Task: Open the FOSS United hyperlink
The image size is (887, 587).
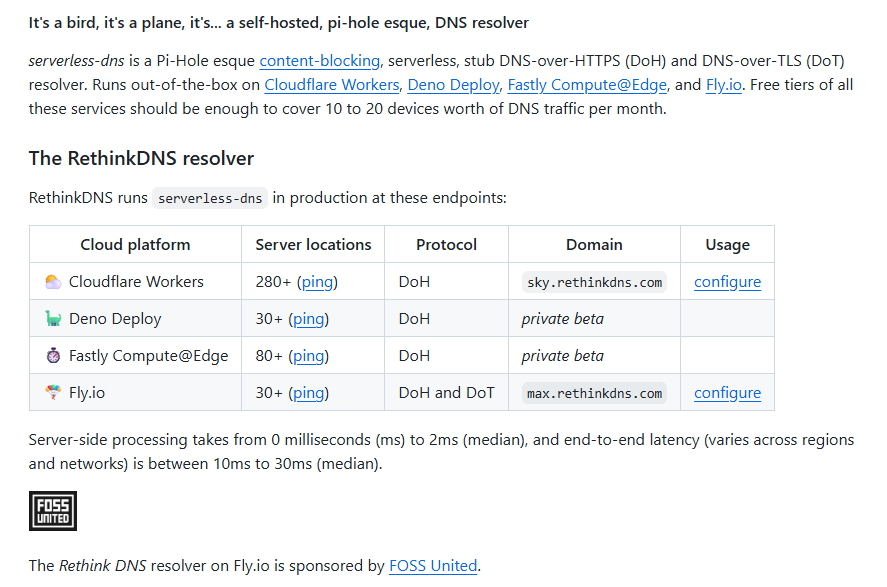Action: [433, 565]
